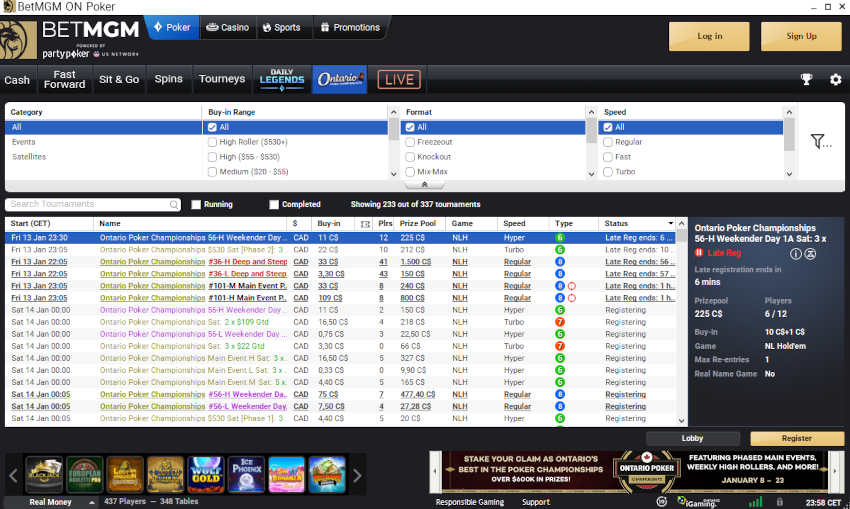
Task: Go to Casino section
Action: [x=228, y=27]
